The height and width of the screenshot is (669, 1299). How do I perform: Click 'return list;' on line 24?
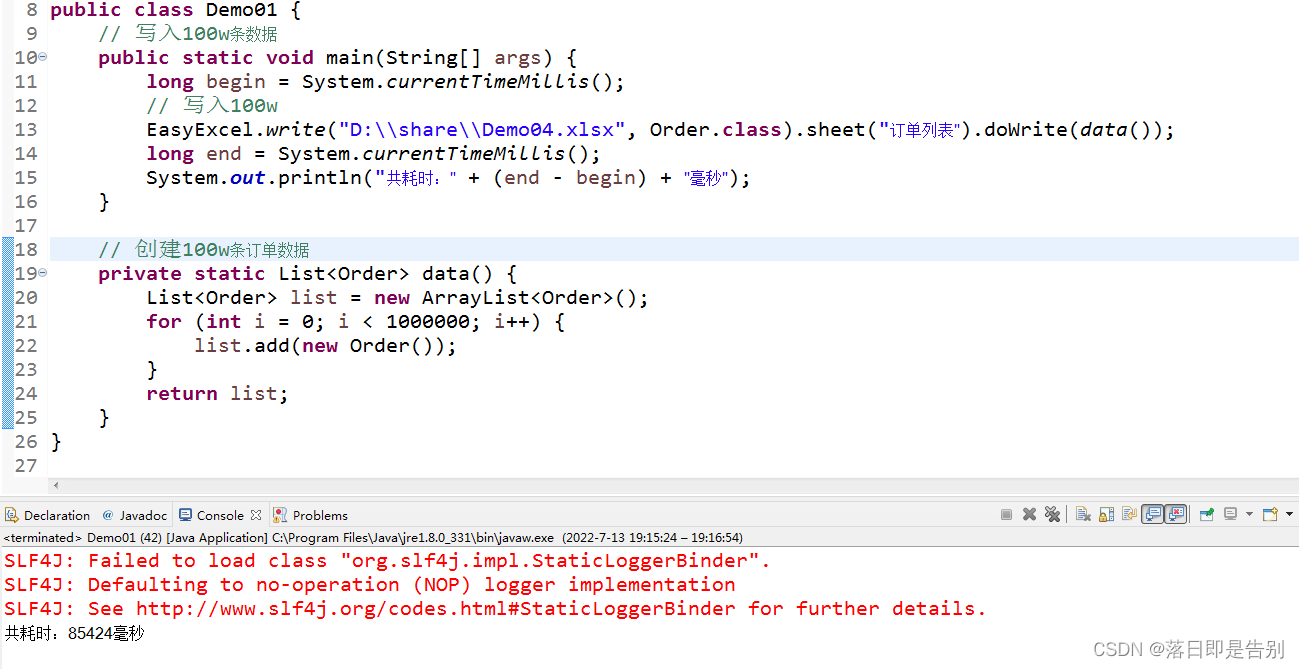click(217, 393)
